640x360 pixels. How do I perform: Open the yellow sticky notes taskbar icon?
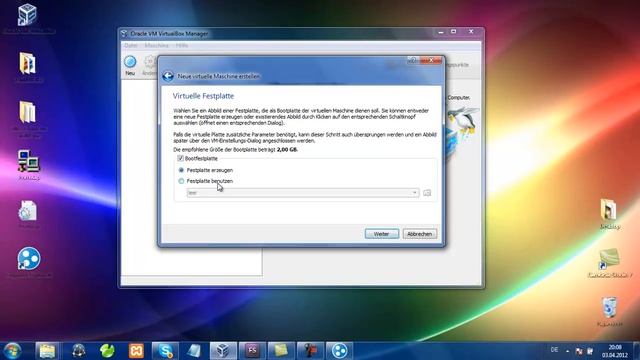[x=281, y=351]
